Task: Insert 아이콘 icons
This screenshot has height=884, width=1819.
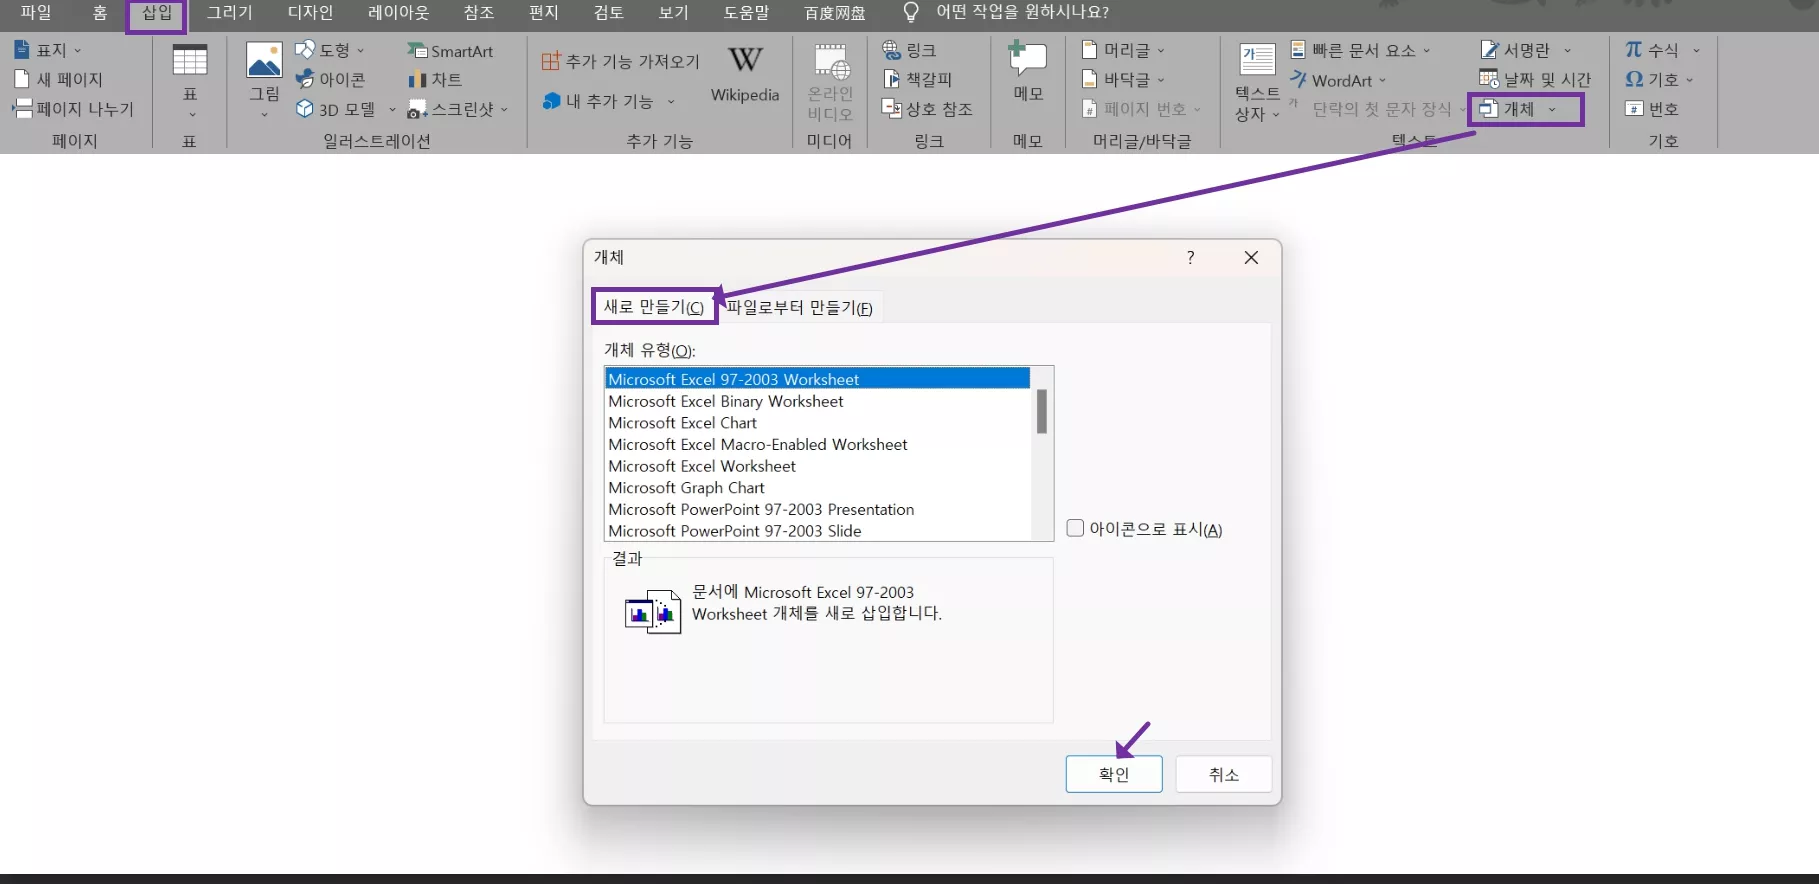Action: coord(330,79)
